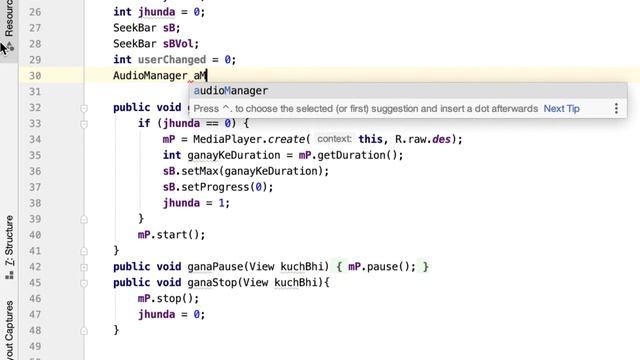Image resolution: width=640 pixels, height=360 pixels.
Task: Click the 'context:' parameter hint
Action: (334, 139)
